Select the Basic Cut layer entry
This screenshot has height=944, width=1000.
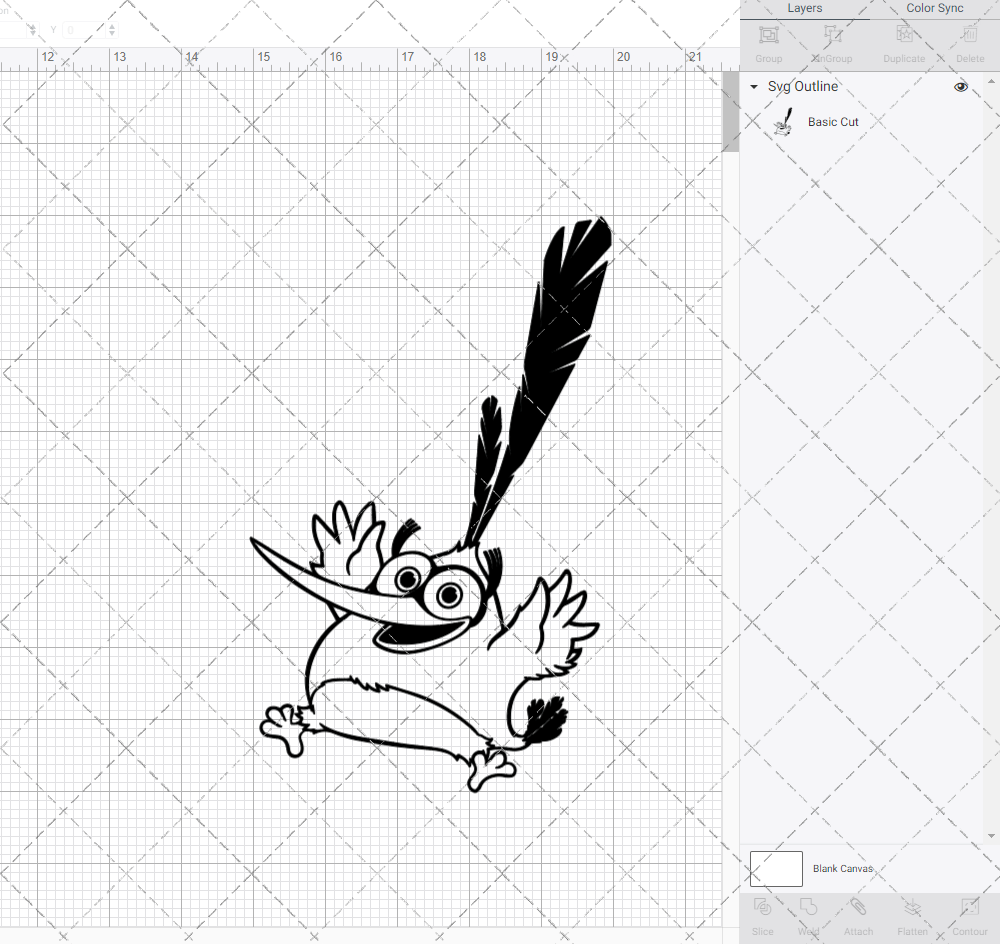click(x=833, y=121)
